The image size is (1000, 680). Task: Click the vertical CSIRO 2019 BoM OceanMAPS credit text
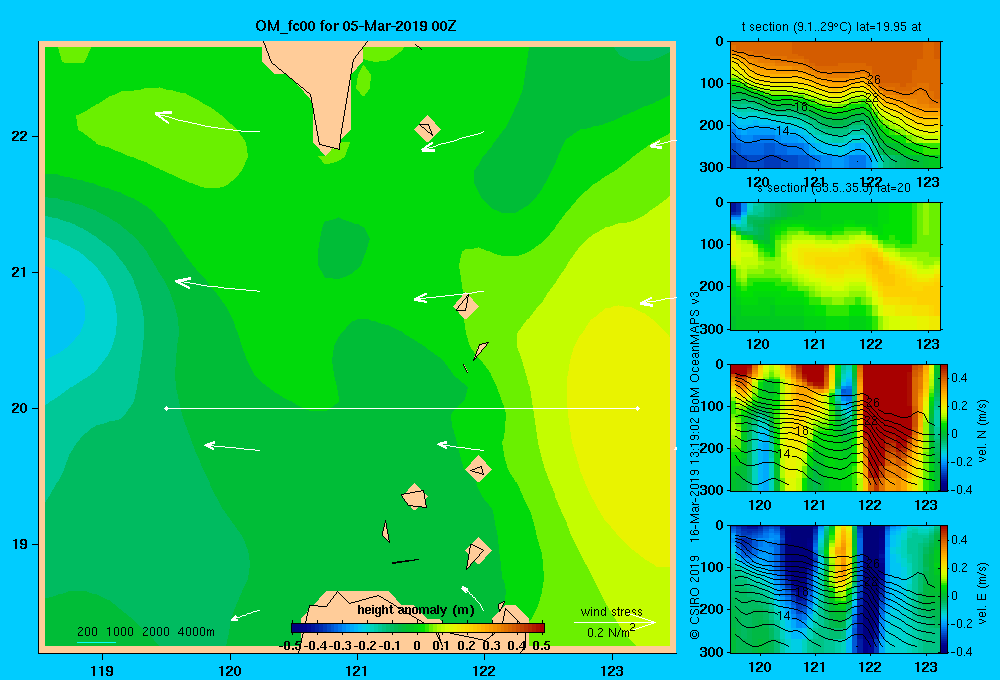coord(695,464)
